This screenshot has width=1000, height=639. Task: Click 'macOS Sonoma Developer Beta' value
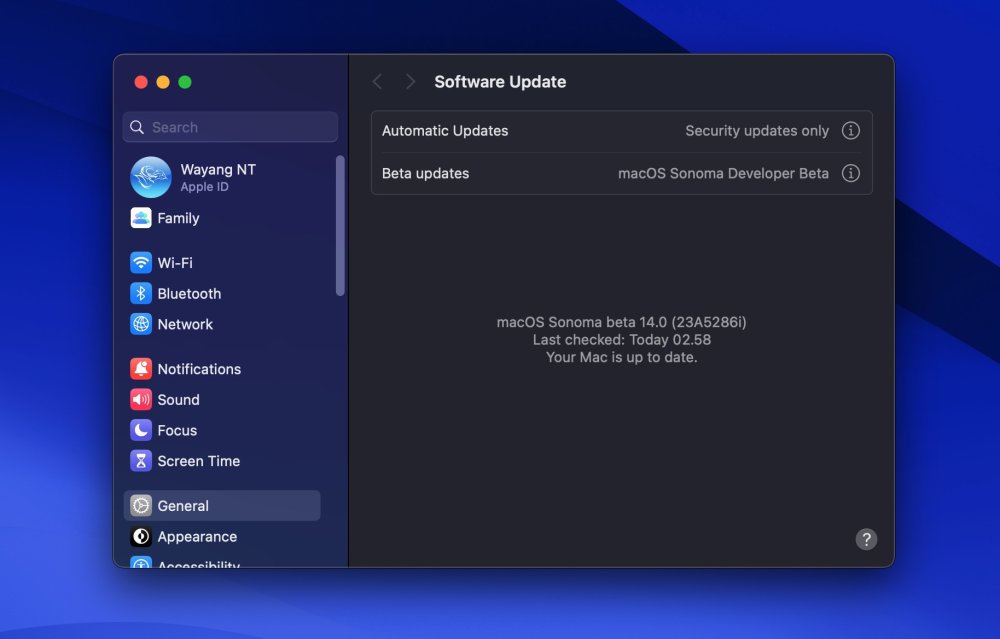[x=723, y=173]
